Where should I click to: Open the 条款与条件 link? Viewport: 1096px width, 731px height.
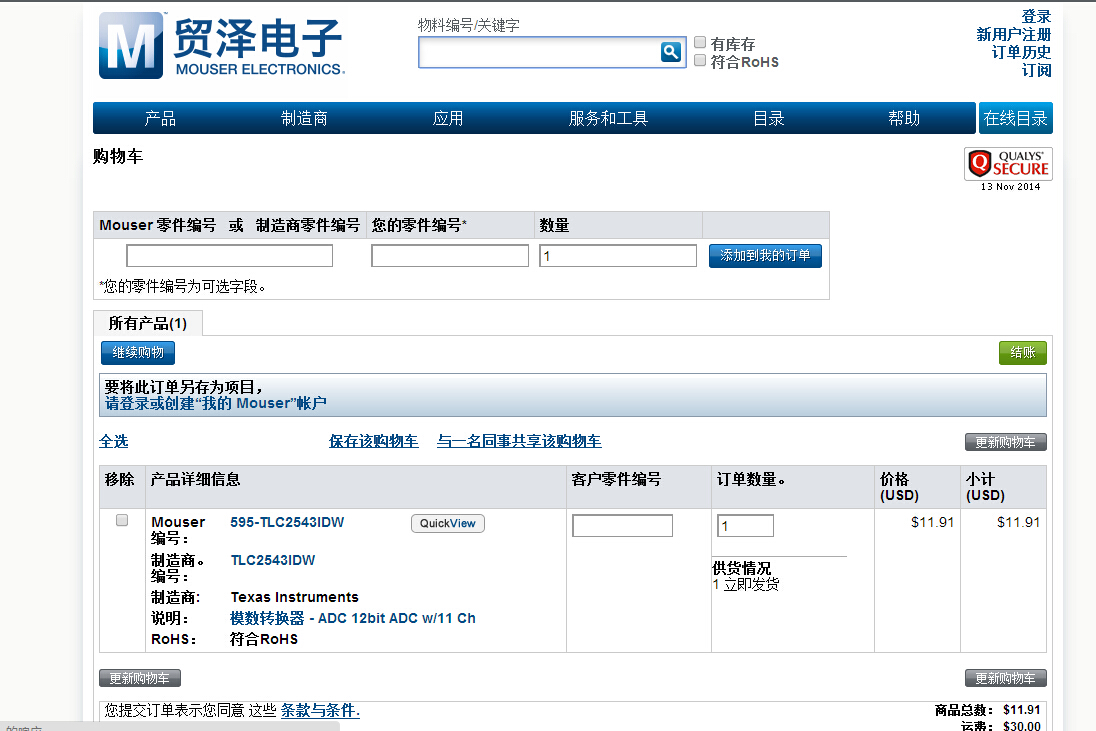(x=320, y=711)
